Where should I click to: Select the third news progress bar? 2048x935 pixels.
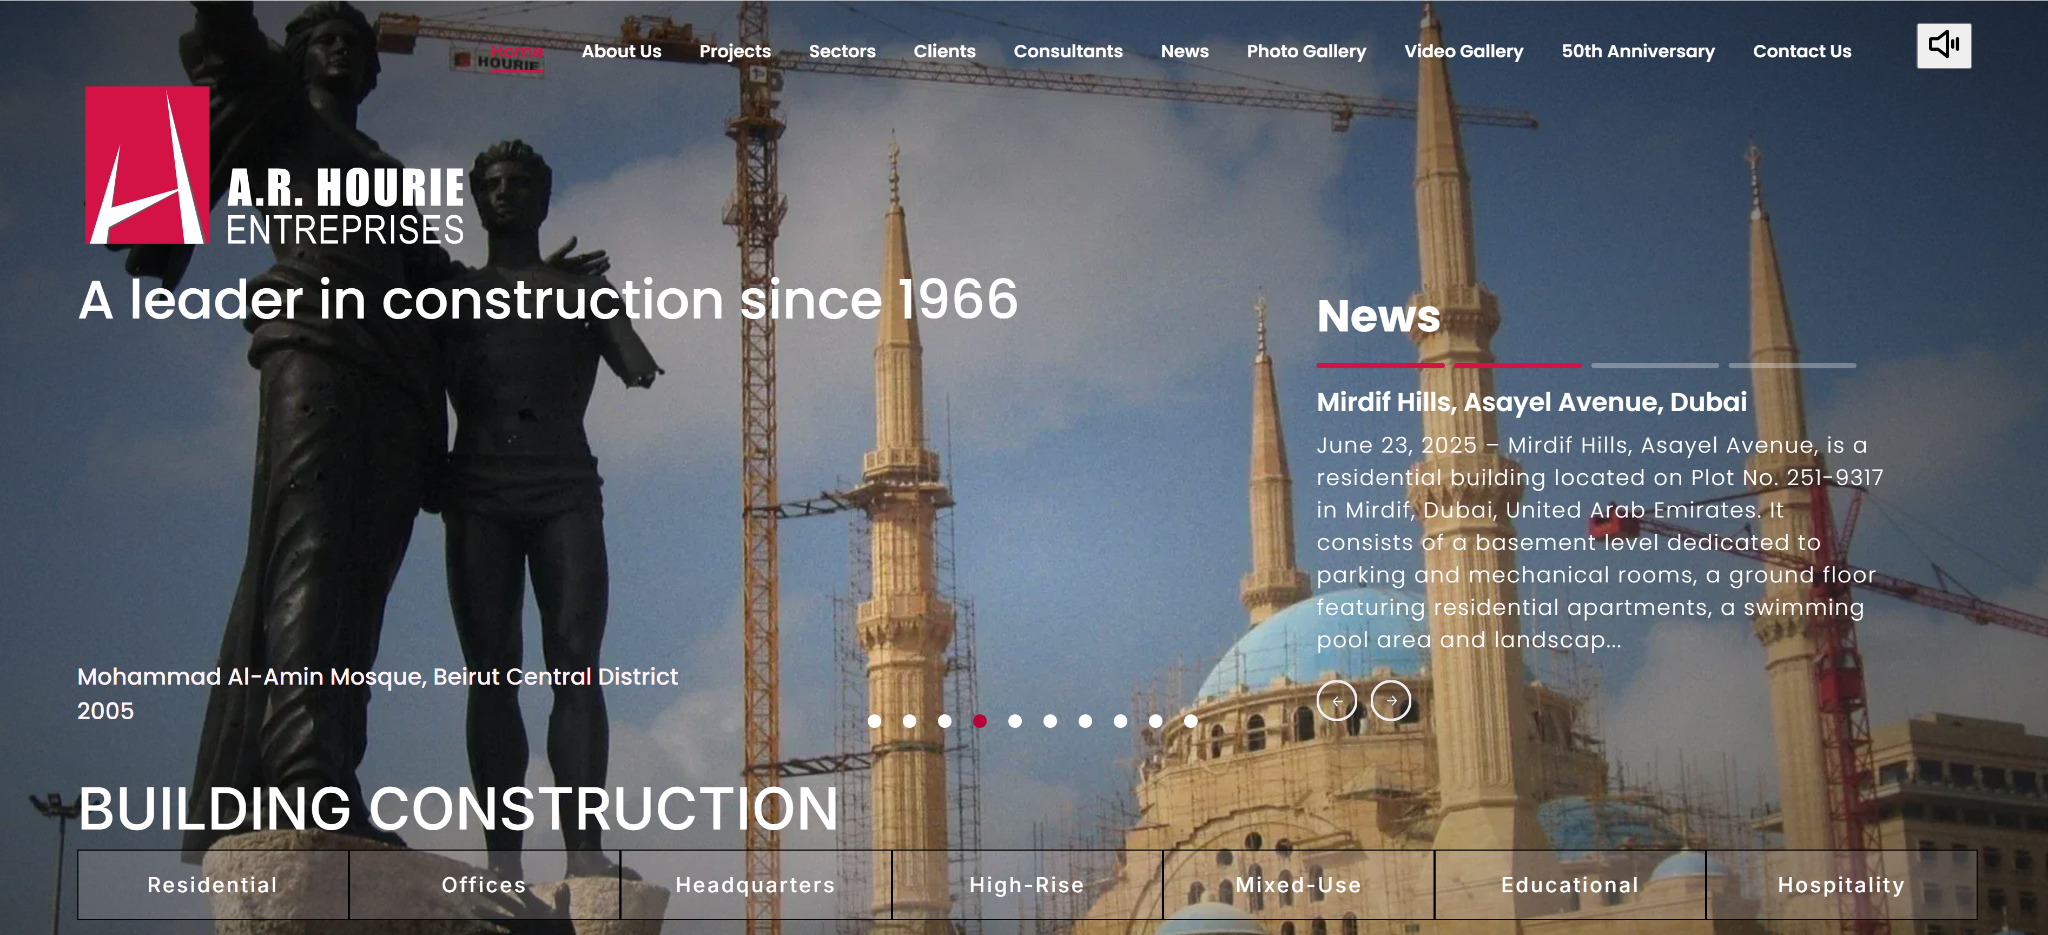pyautogui.click(x=1654, y=365)
